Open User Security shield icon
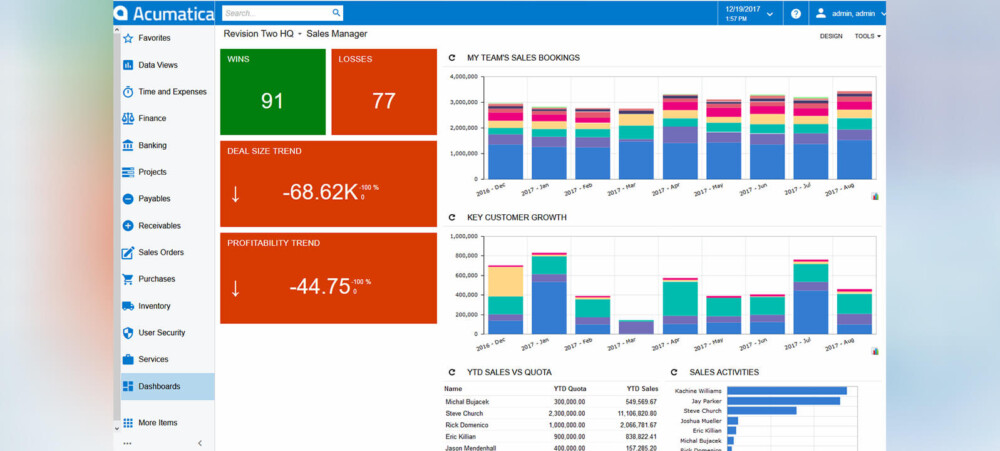 128,333
